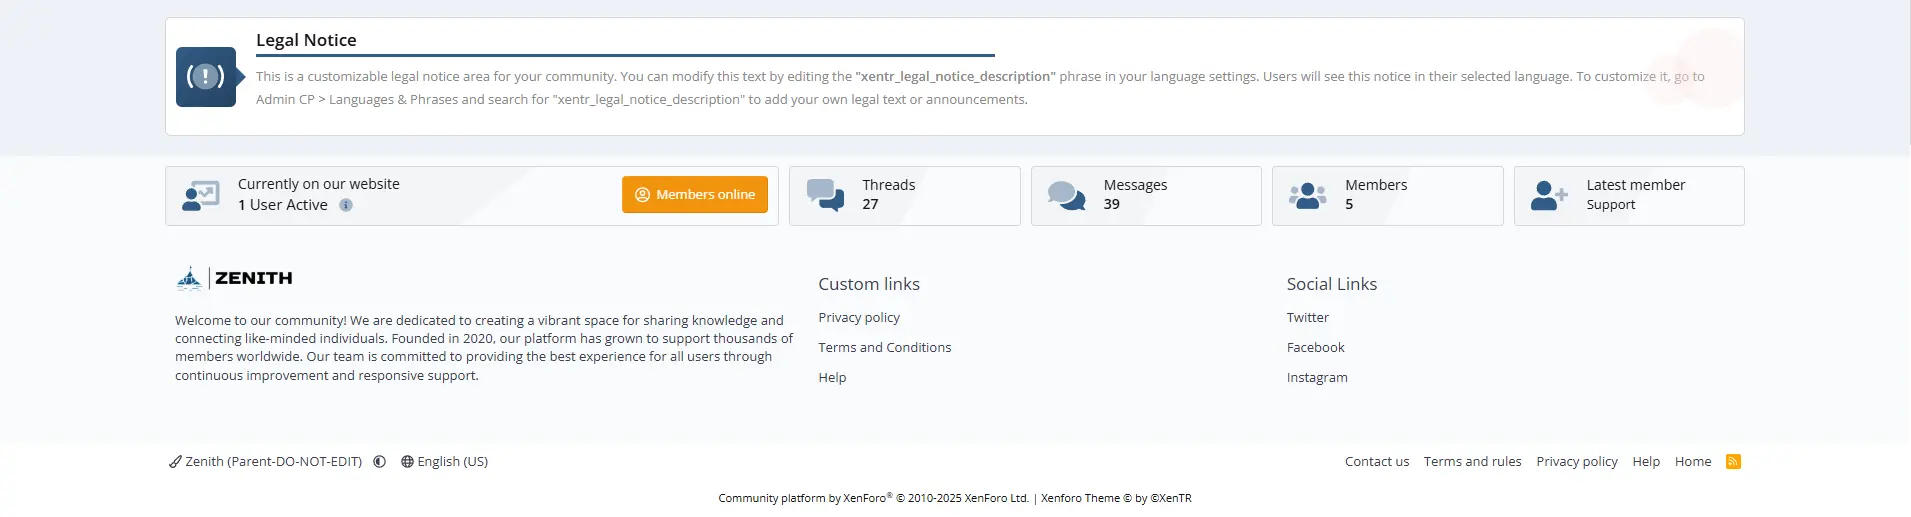This screenshot has height=517, width=1911.
Task: Click the Custom links heading
Action: click(869, 284)
